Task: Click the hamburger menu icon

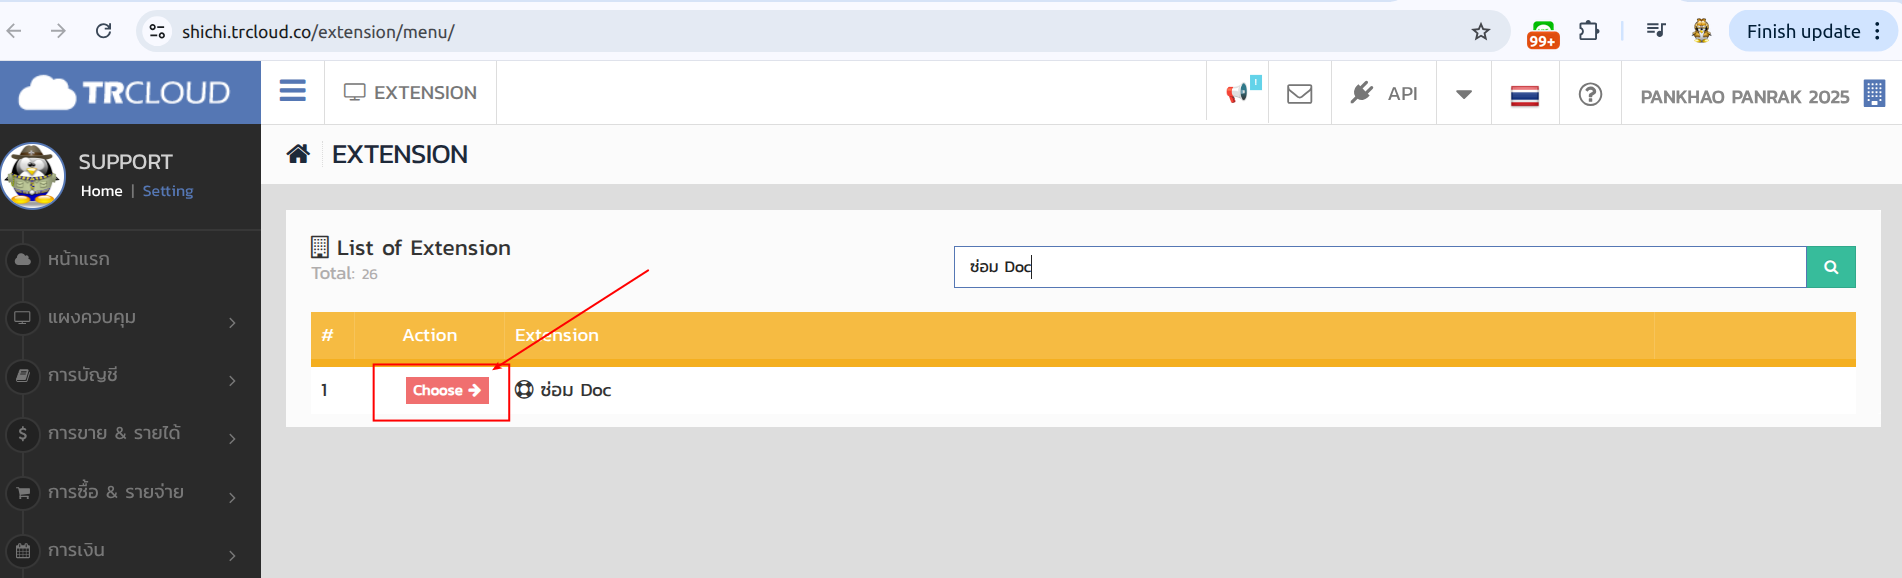Action: pos(292,92)
